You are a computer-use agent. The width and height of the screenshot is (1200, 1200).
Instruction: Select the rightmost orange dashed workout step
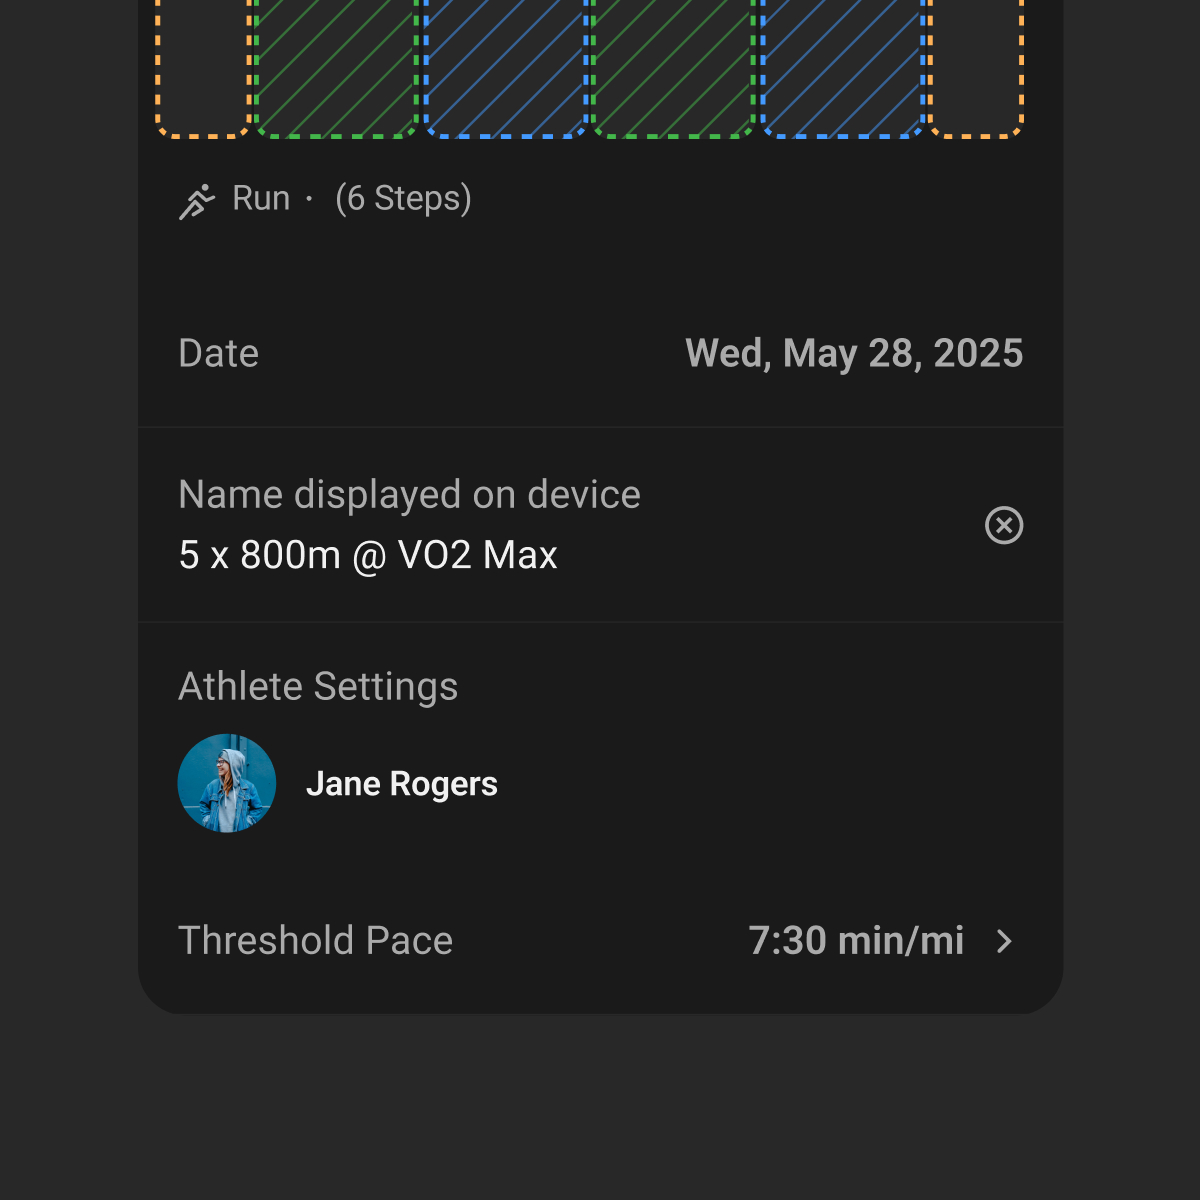point(977,67)
